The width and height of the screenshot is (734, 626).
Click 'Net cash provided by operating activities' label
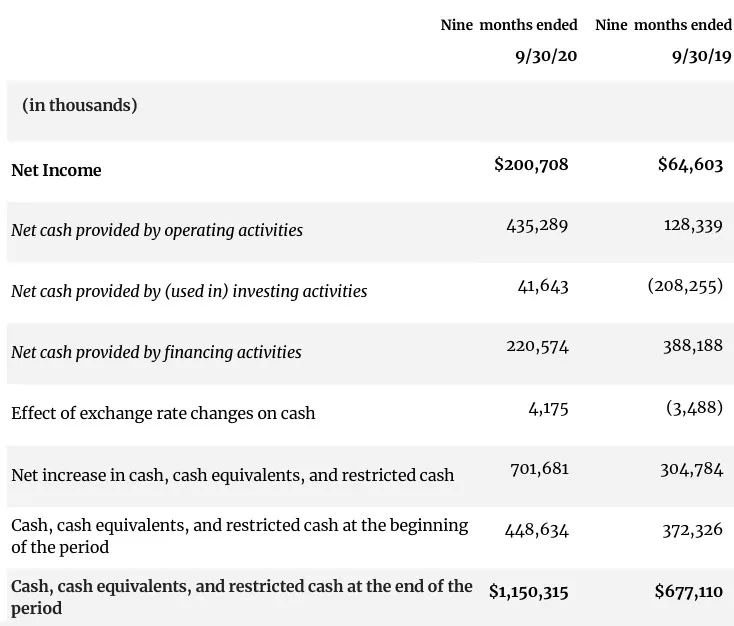[x=157, y=230]
